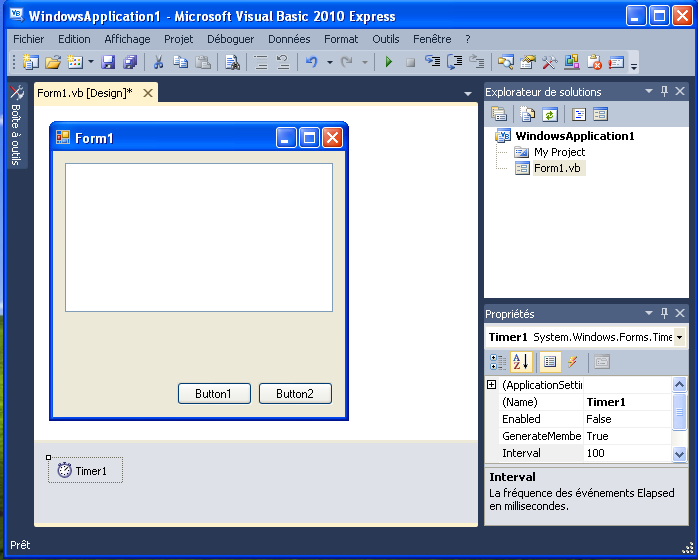Open the Redo history dropdown arrow

pos(365,62)
